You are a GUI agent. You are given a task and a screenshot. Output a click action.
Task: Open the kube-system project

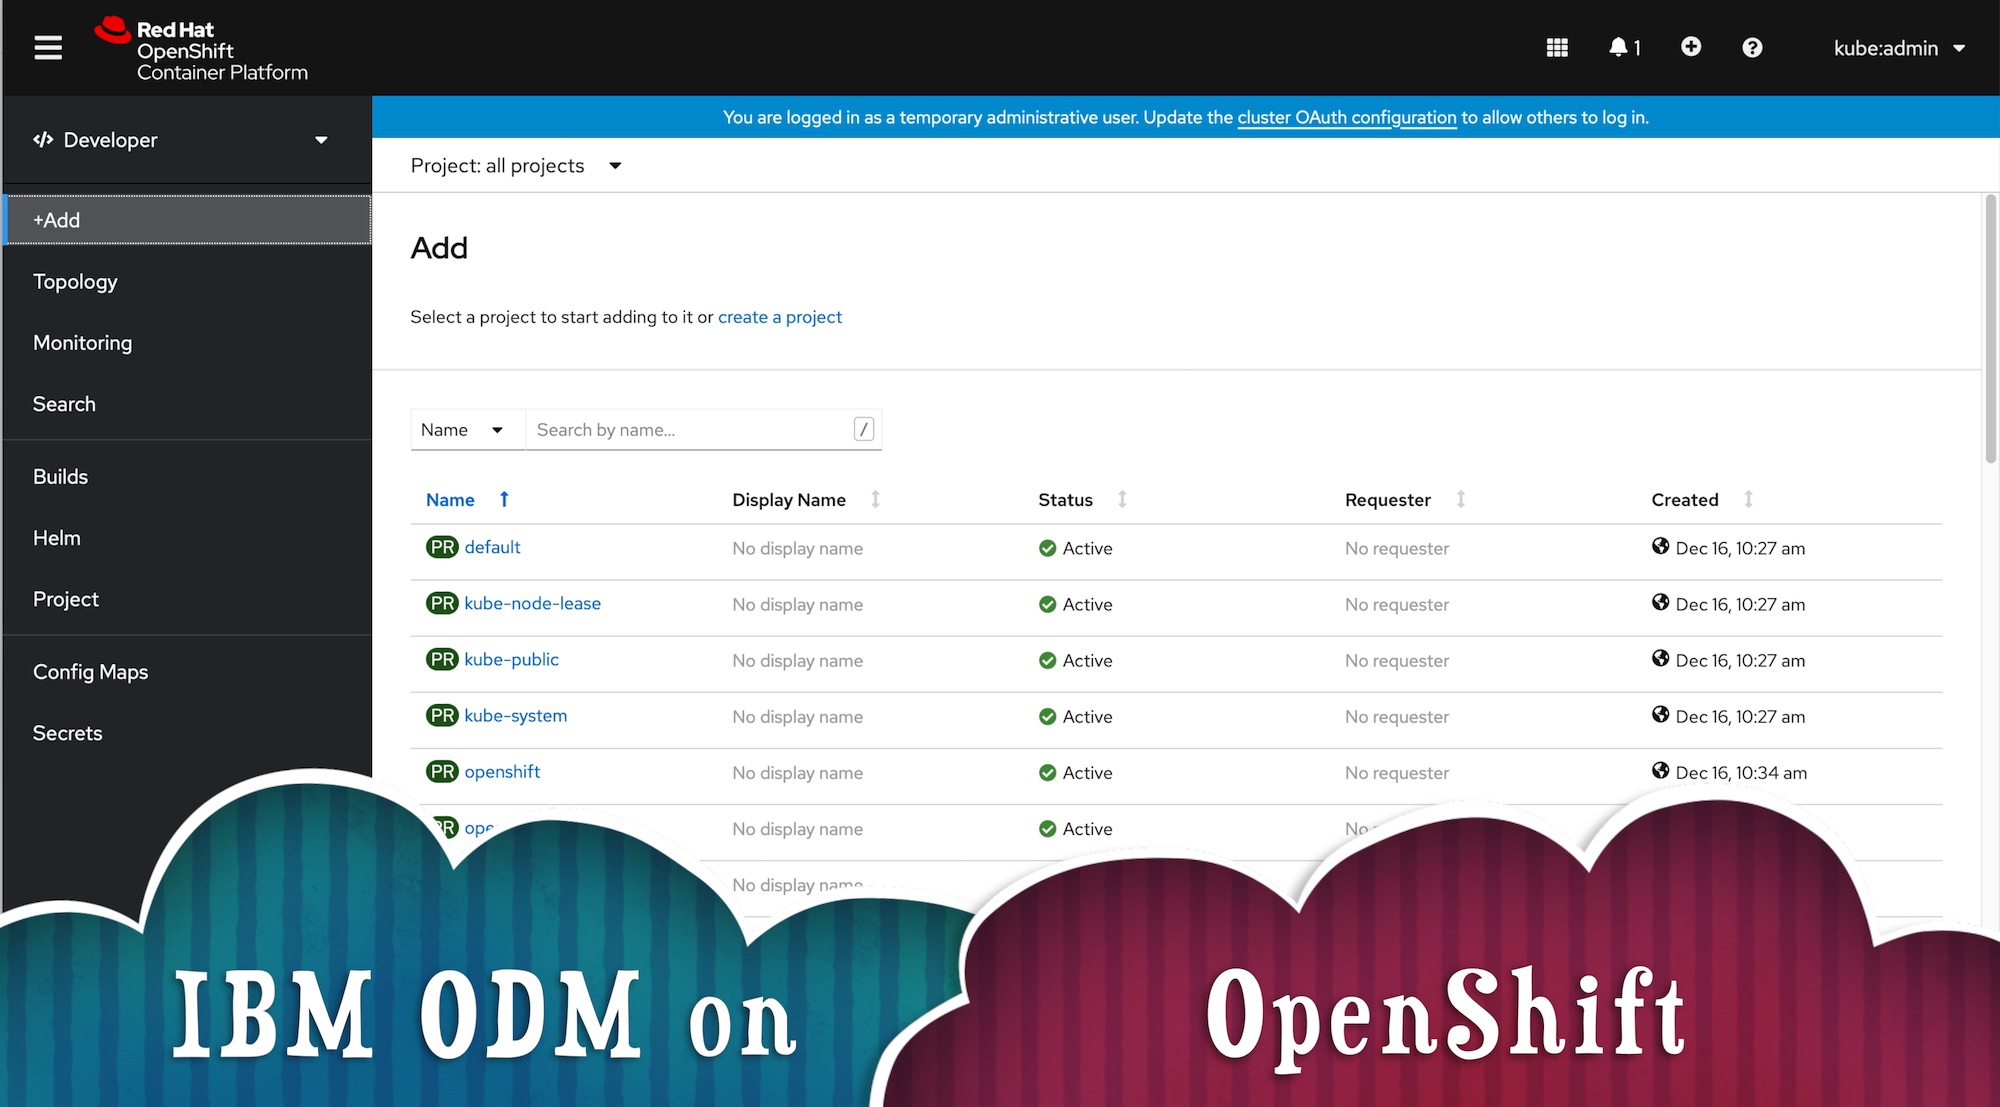click(x=515, y=715)
